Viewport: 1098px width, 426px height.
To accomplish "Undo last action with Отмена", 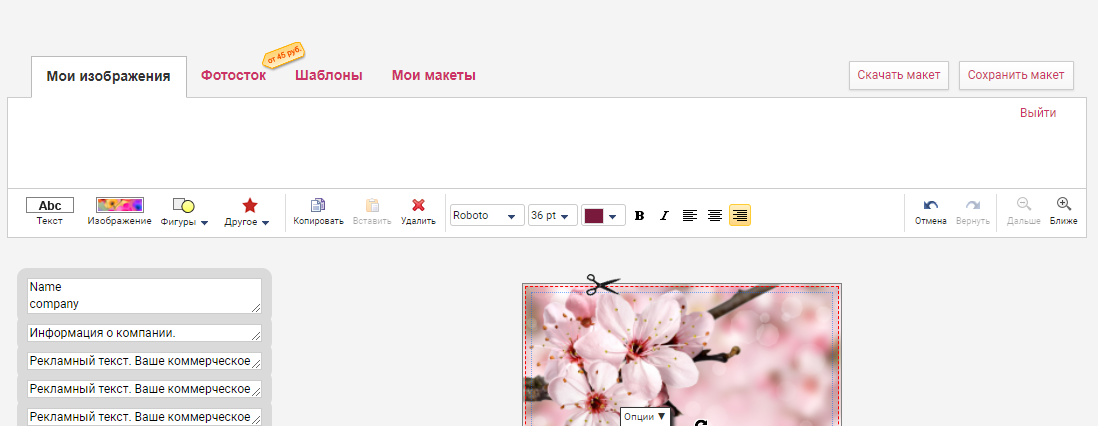I will (x=931, y=212).
